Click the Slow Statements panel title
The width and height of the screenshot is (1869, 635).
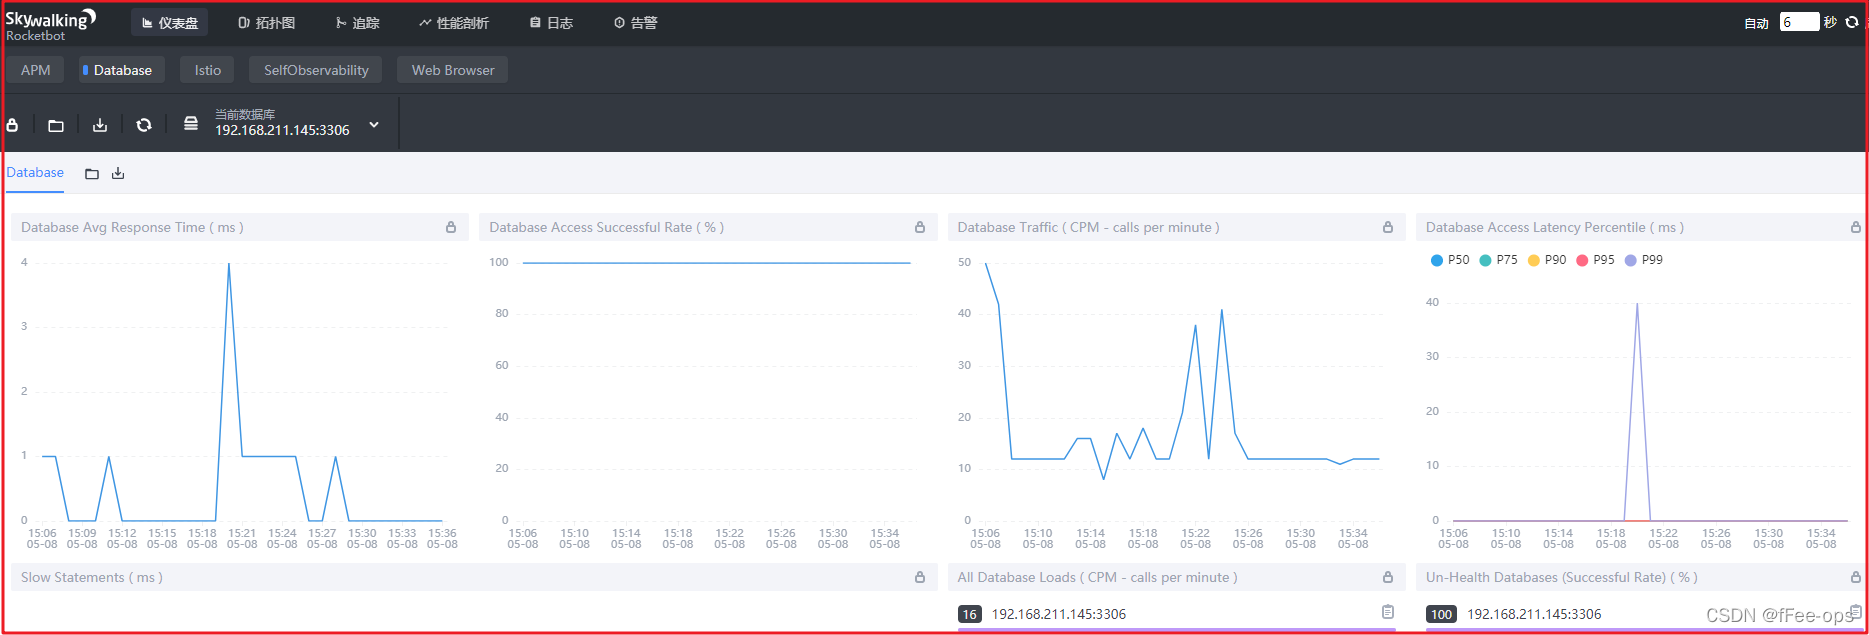tap(92, 578)
